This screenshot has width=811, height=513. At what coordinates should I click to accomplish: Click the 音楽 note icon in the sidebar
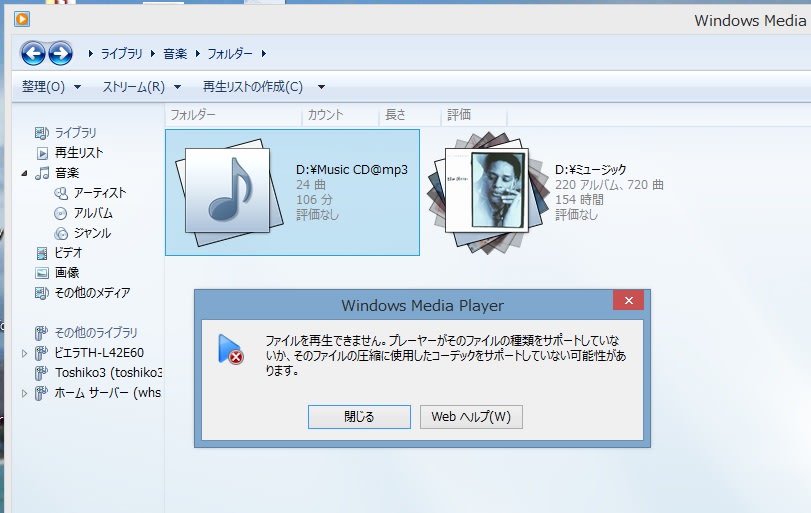point(42,173)
